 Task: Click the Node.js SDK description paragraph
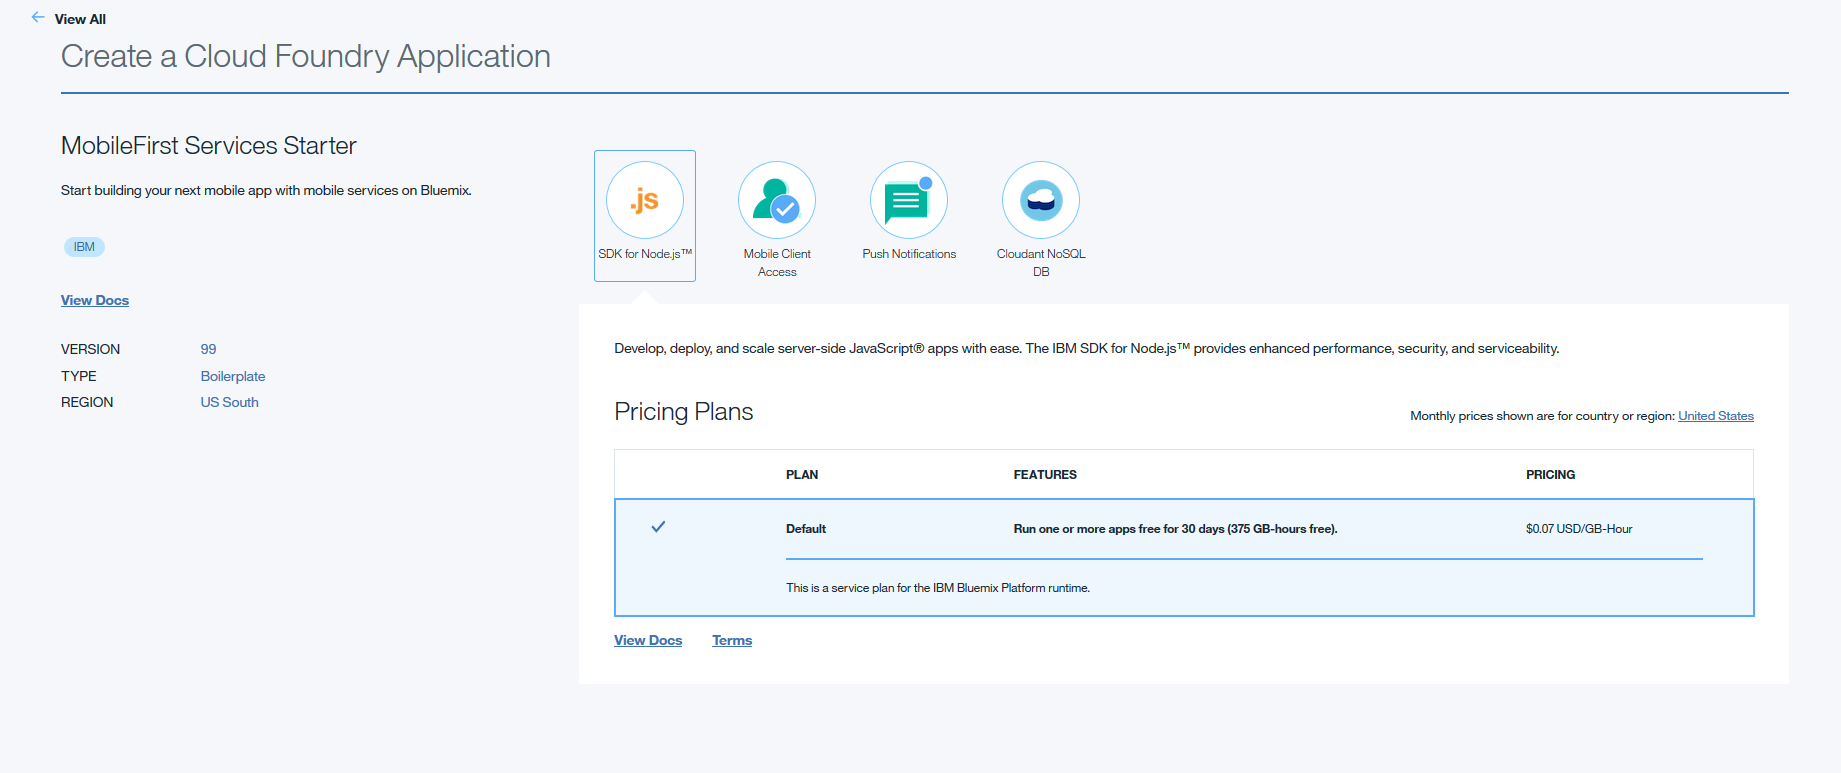1087,349
